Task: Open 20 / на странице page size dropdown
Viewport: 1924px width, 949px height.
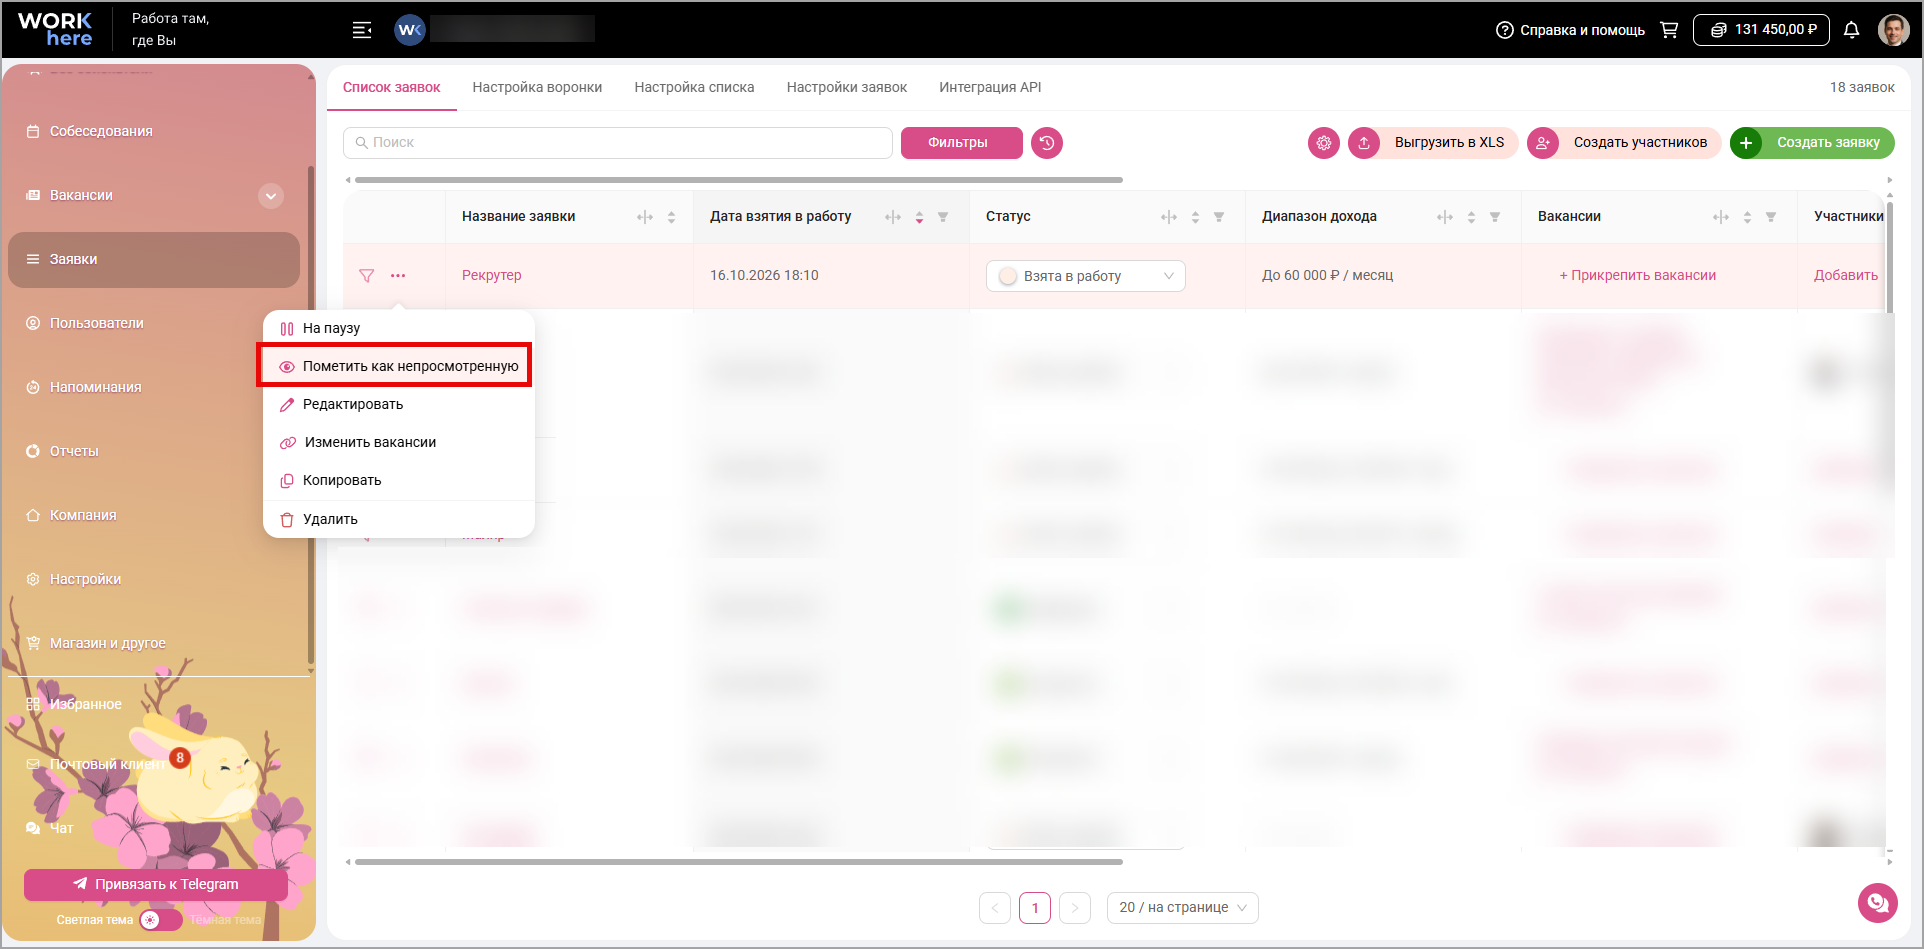Action: coord(1183,908)
